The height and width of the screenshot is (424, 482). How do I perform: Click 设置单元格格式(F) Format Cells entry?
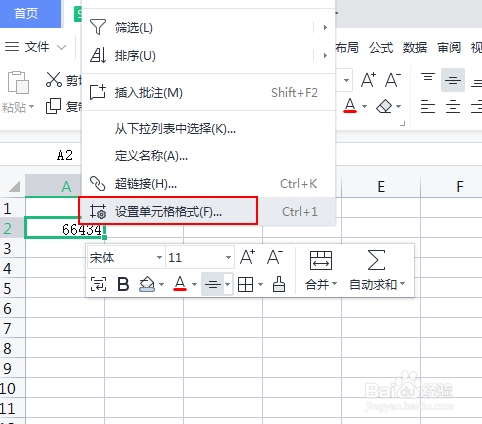point(208,212)
